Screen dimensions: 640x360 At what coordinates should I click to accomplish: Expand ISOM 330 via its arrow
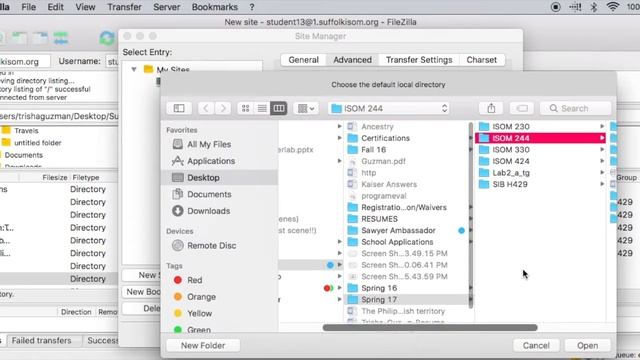point(602,149)
